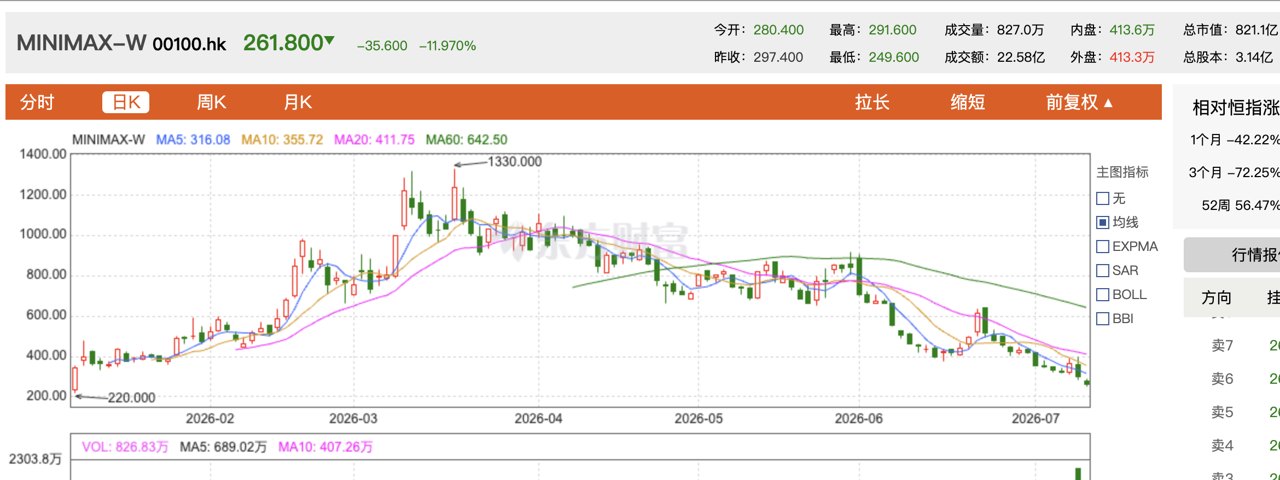Viewport: 1280px width, 480px height.
Task: Toggle the 均线 moving average checkbox
Action: tap(1103, 222)
